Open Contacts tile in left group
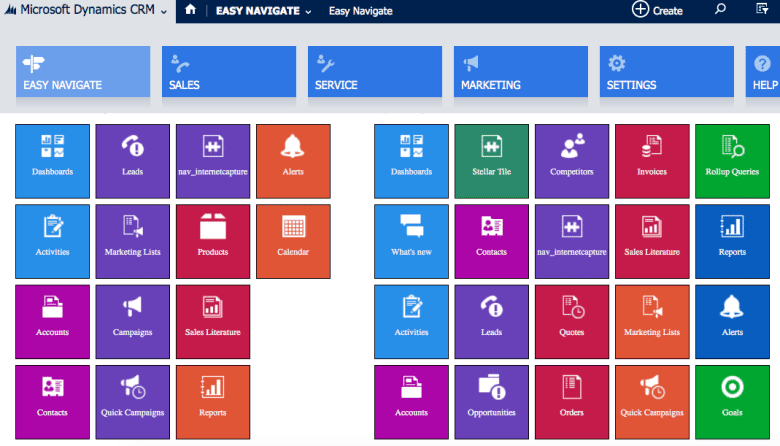 52,402
